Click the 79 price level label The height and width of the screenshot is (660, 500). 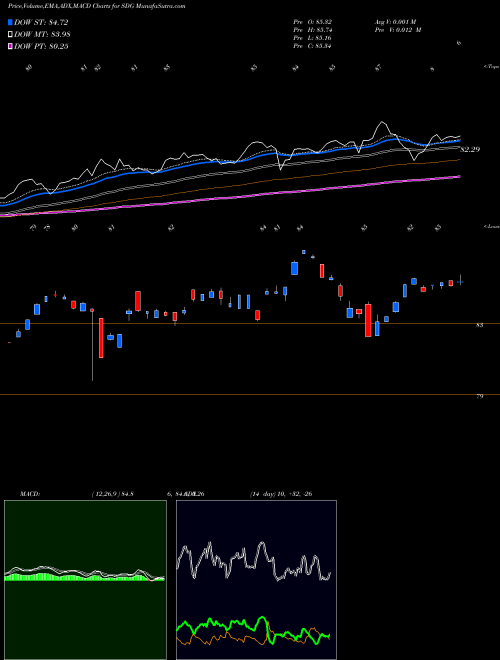(x=479, y=397)
